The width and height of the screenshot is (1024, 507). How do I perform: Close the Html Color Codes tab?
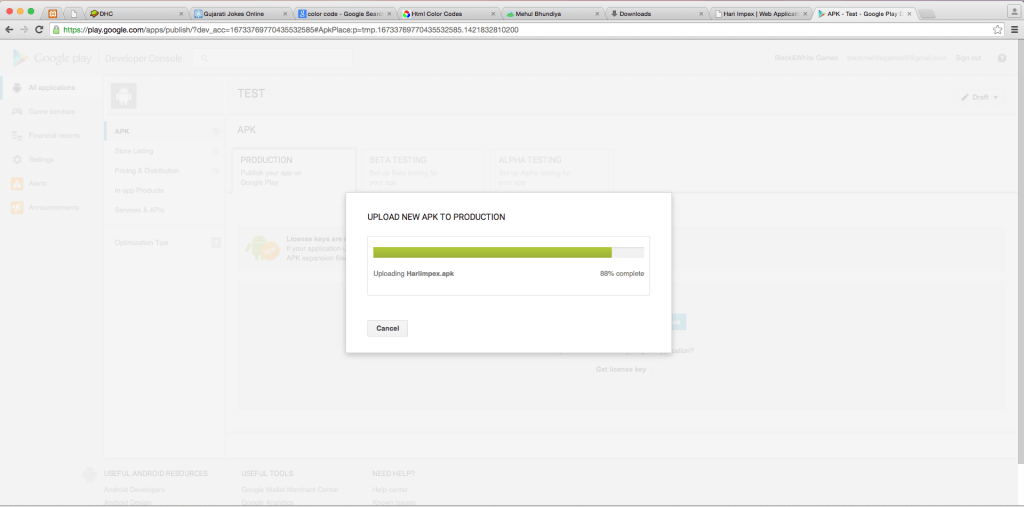point(493,14)
